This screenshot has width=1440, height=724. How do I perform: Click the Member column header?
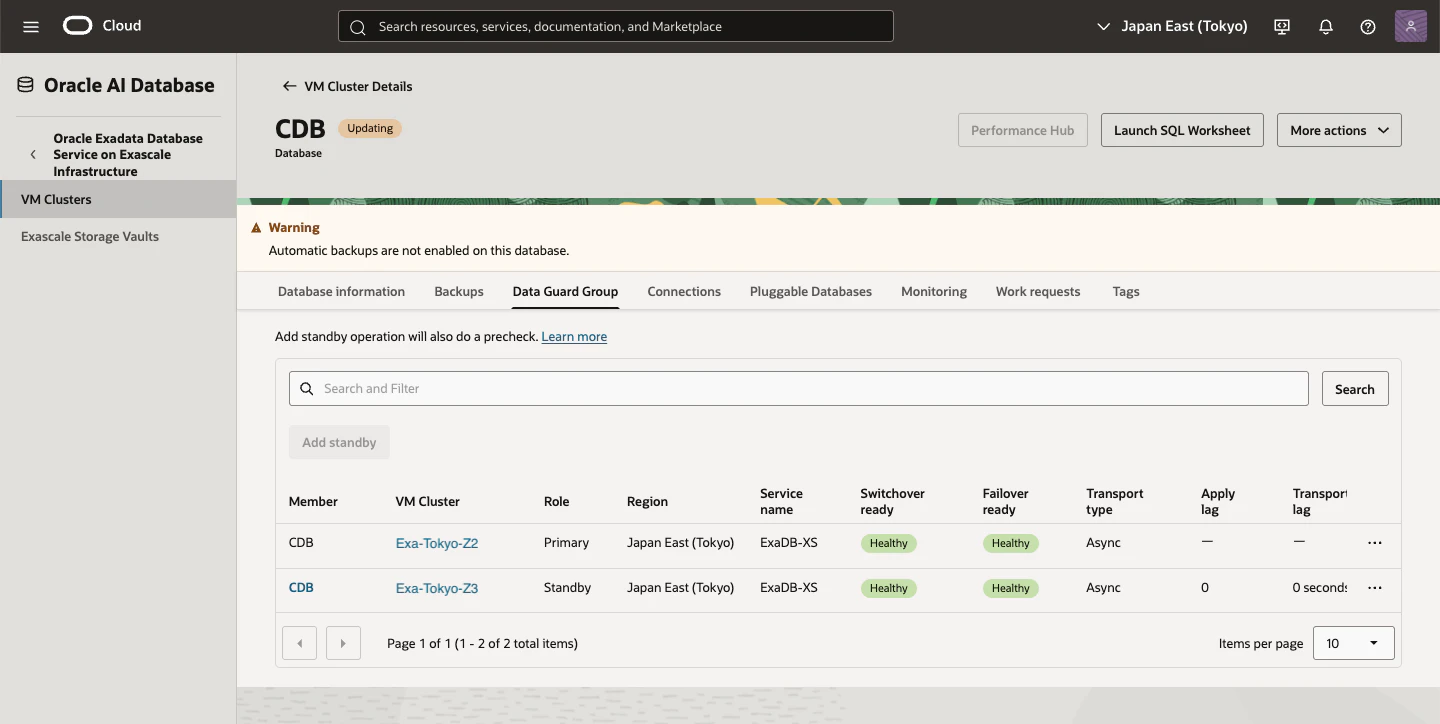coord(313,502)
